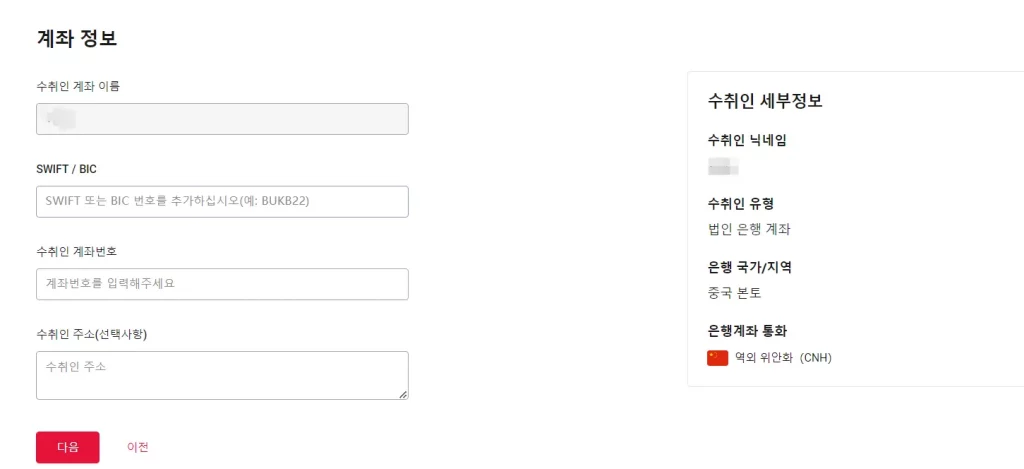Click the SWIFT / BIC label
1024x469 pixels.
(67, 169)
